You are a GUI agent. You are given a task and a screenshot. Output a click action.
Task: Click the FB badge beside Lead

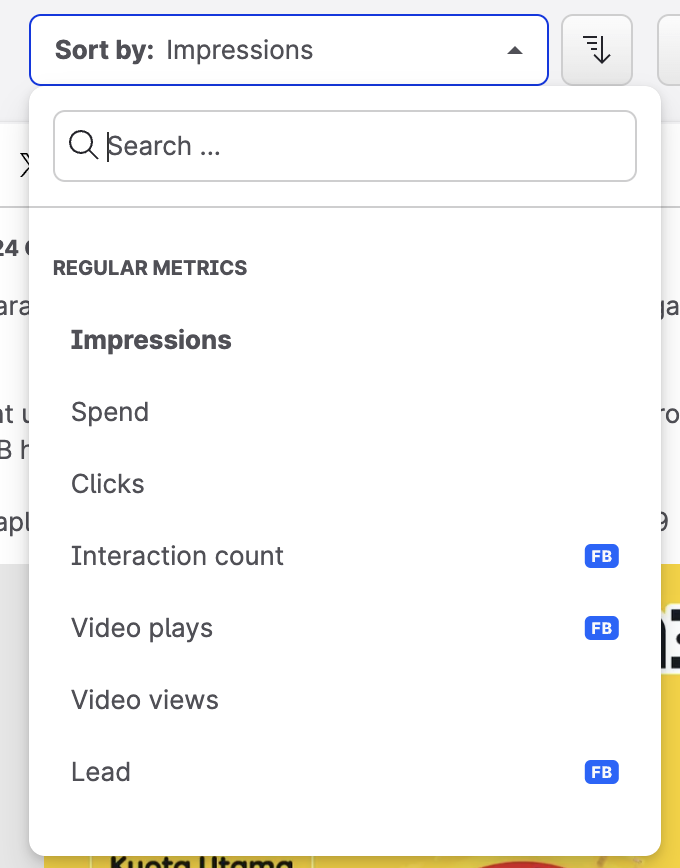[x=601, y=772]
